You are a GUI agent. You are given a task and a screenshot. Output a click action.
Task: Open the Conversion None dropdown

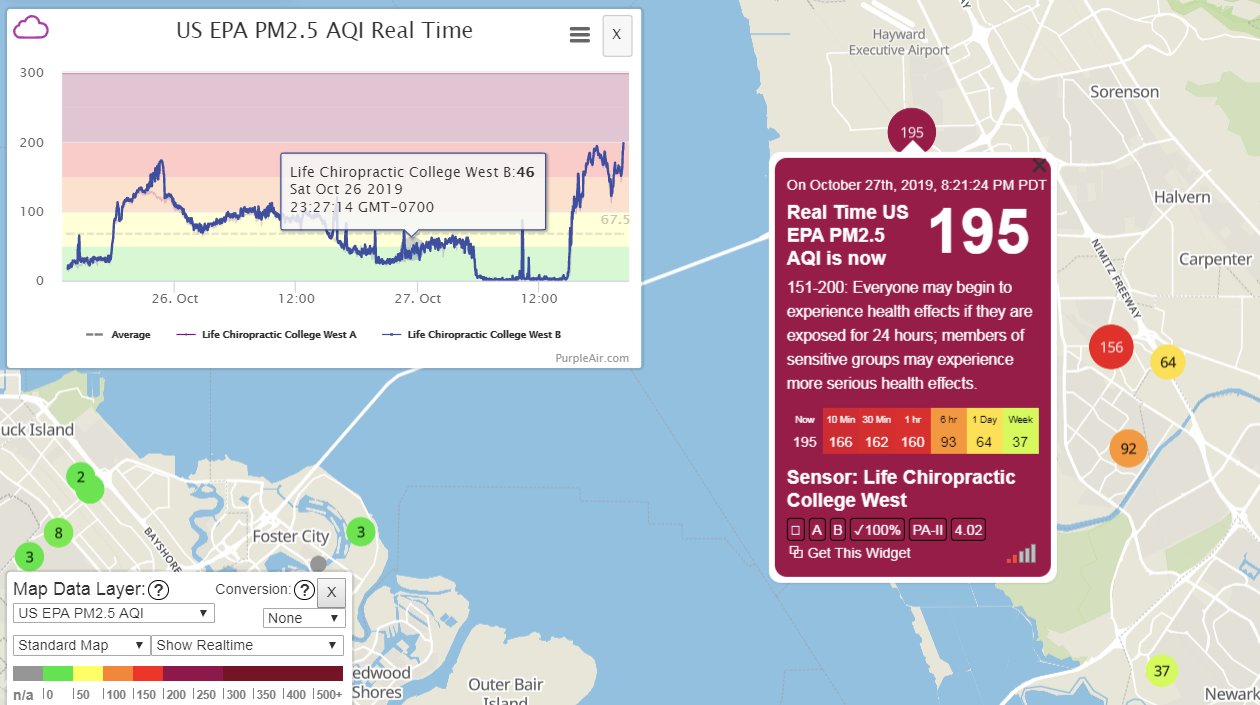(x=304, y=618)
